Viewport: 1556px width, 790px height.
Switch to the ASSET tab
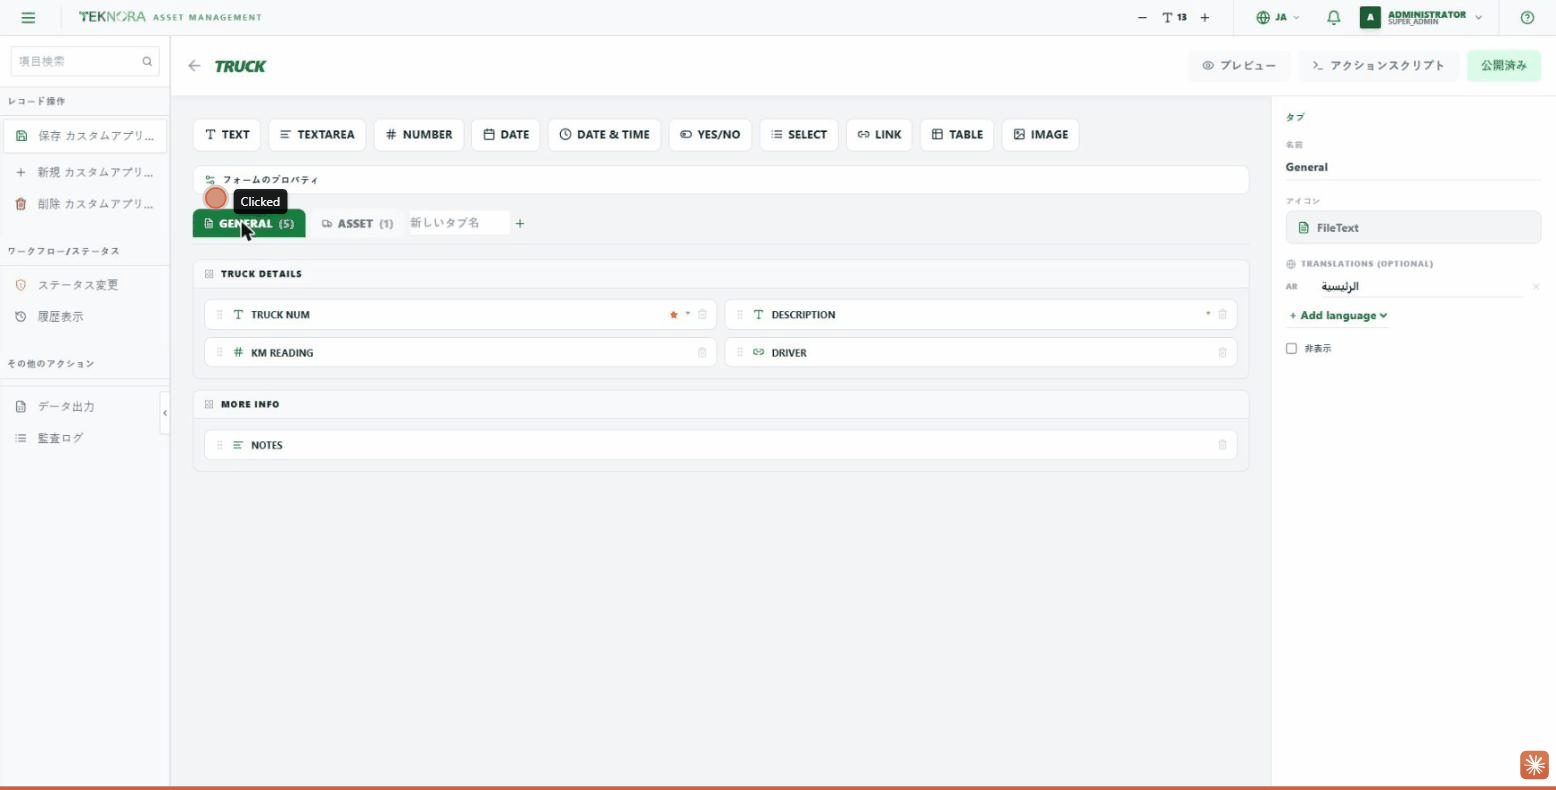[357, 223]
